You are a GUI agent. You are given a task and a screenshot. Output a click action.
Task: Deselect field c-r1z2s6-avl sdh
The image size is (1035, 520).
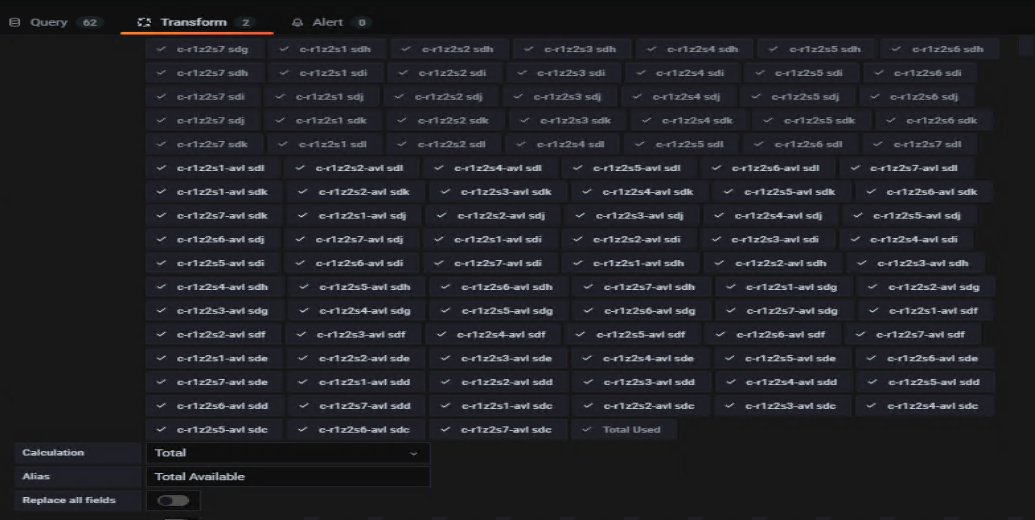(500, 287)
